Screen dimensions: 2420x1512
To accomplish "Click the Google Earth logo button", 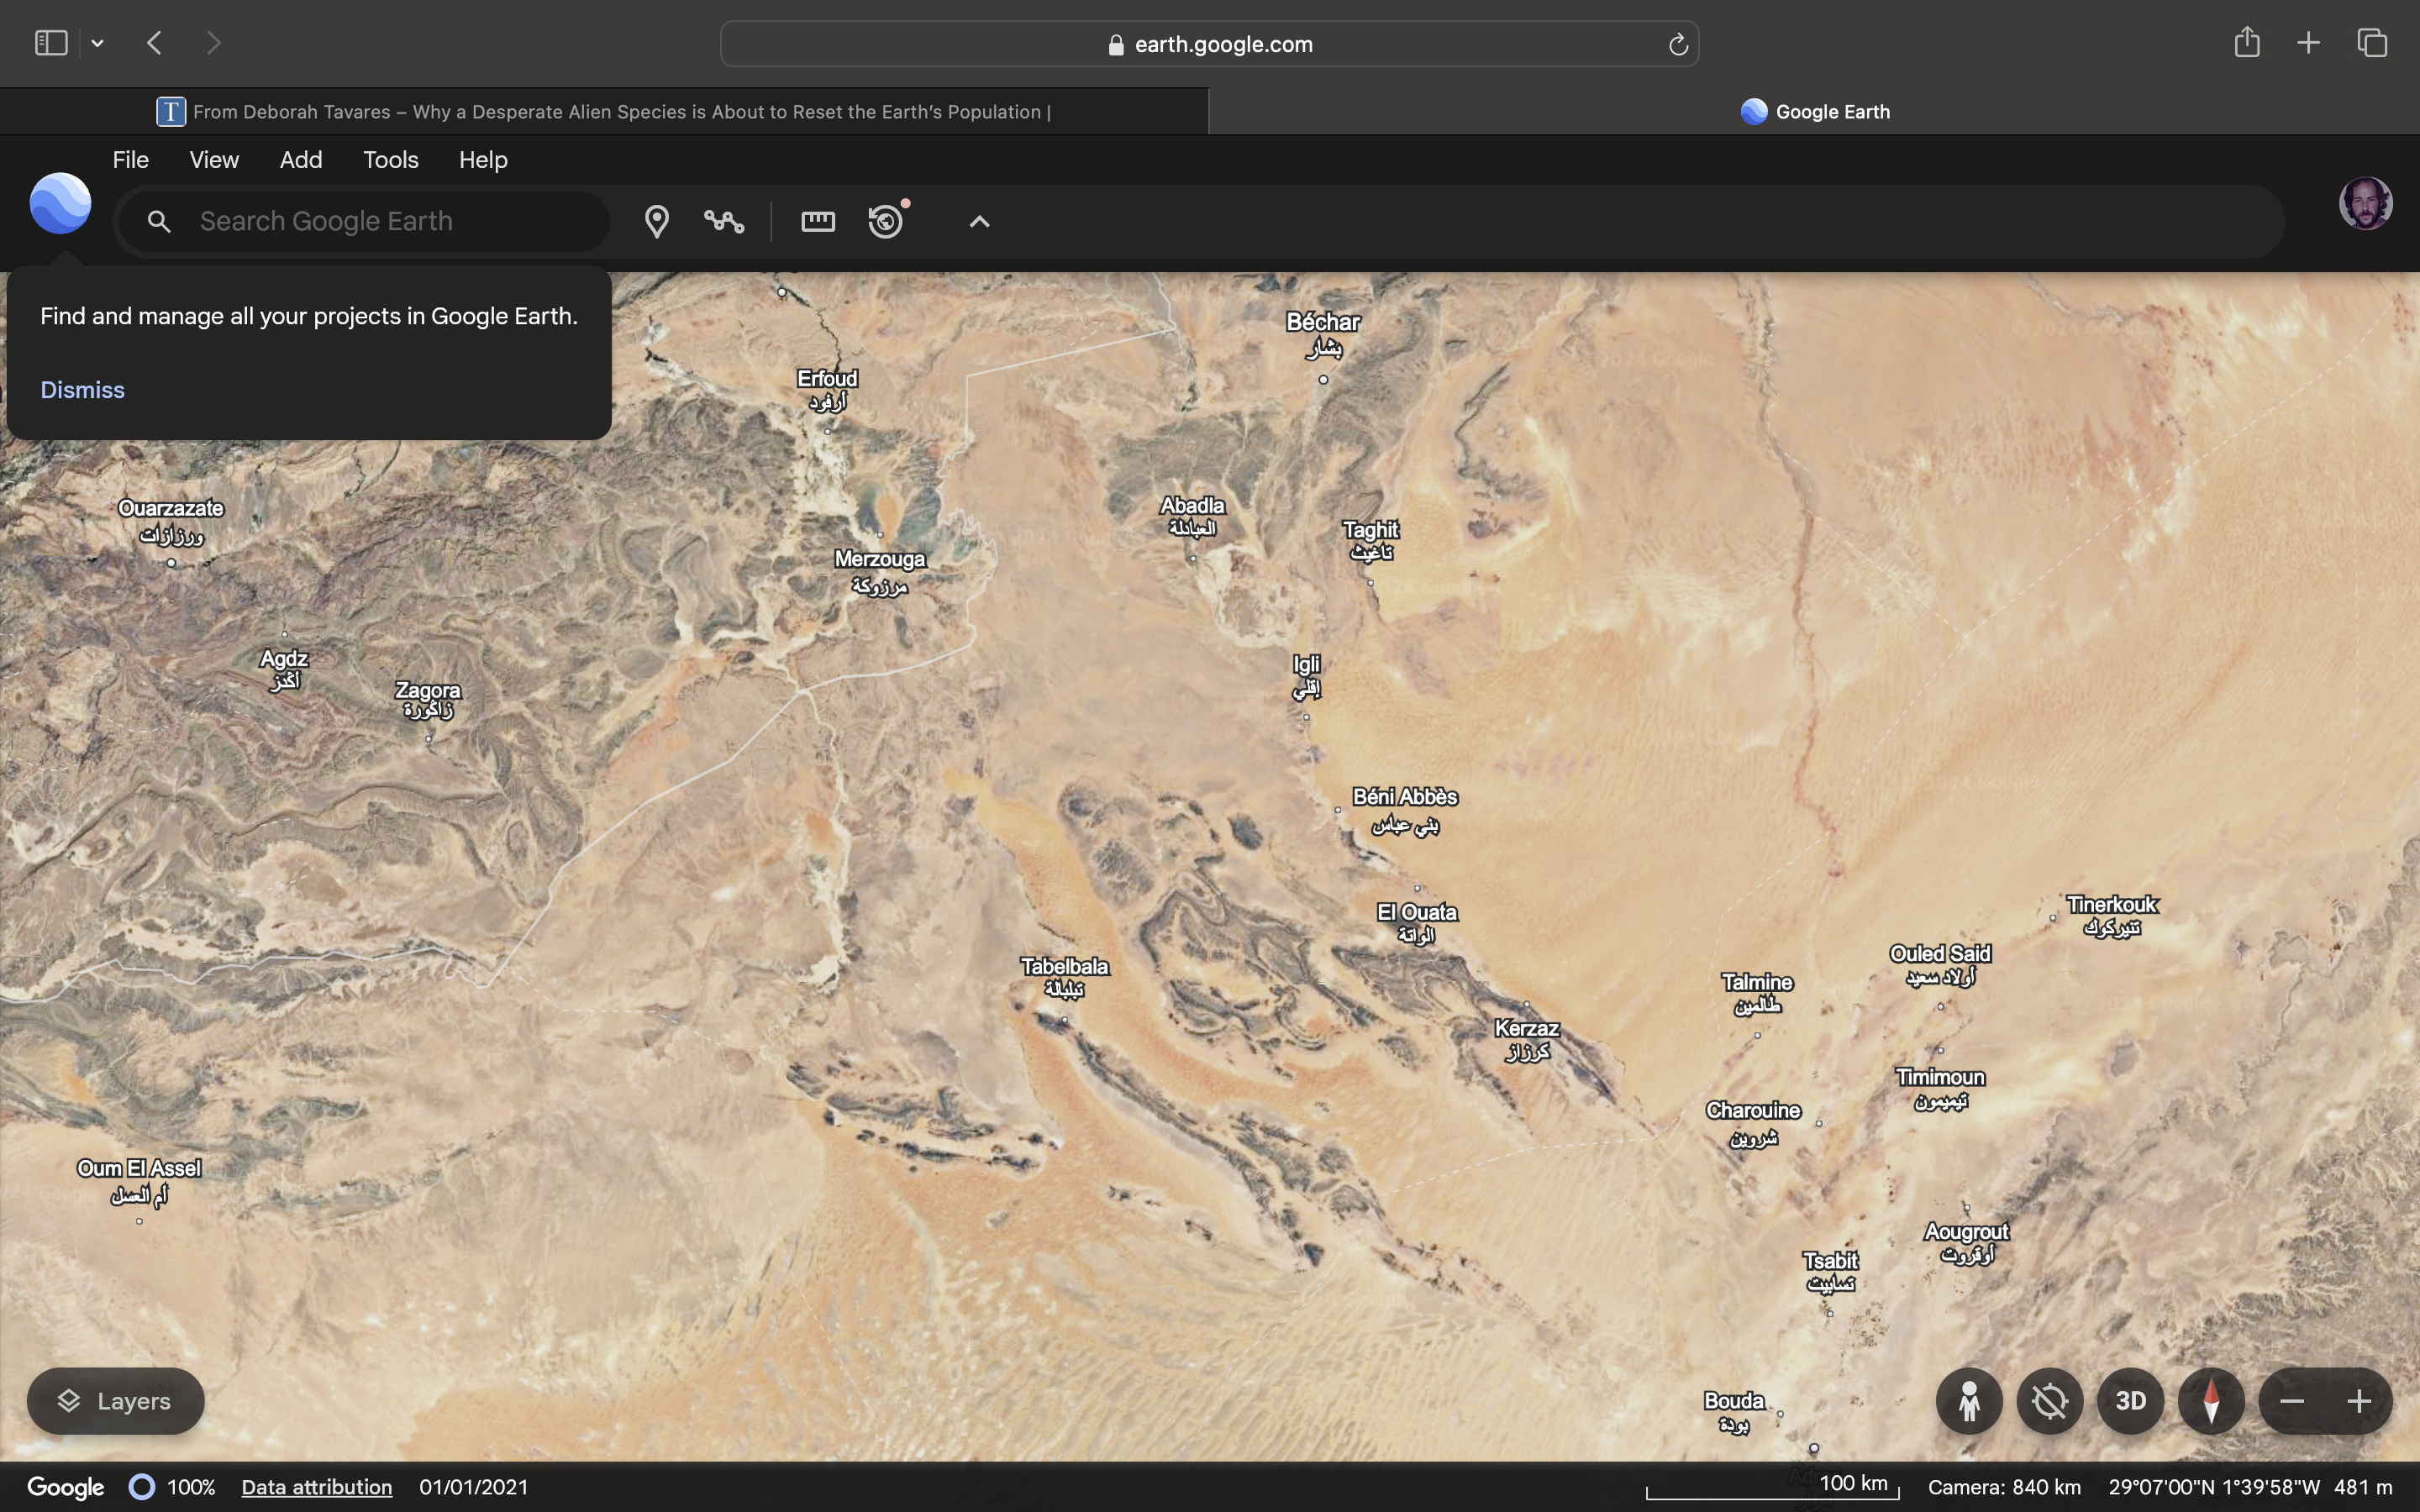I will coord(60,203).
